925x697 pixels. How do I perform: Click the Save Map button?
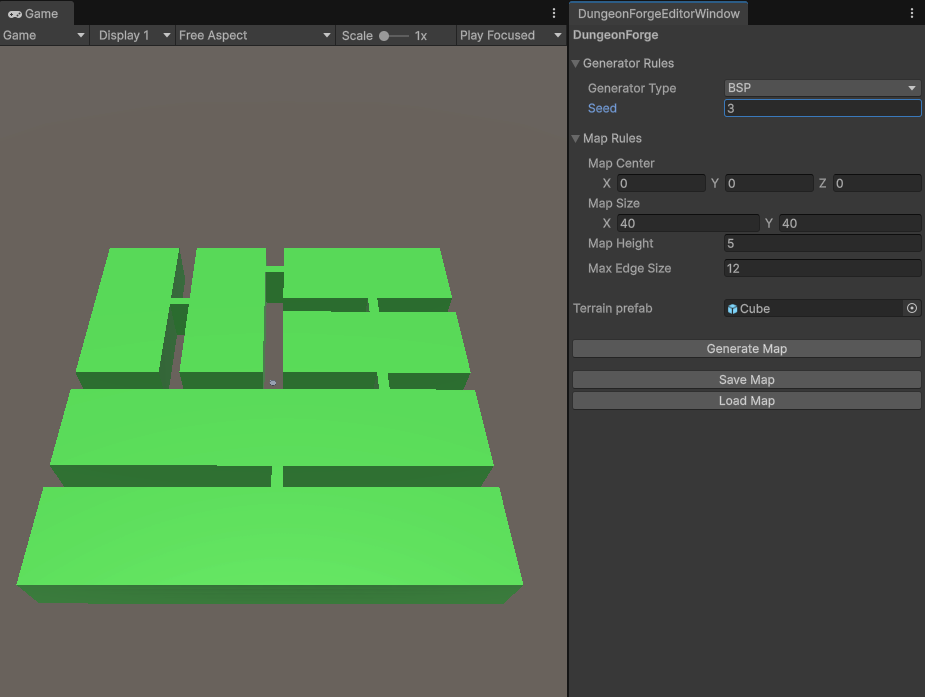[746, 380]
